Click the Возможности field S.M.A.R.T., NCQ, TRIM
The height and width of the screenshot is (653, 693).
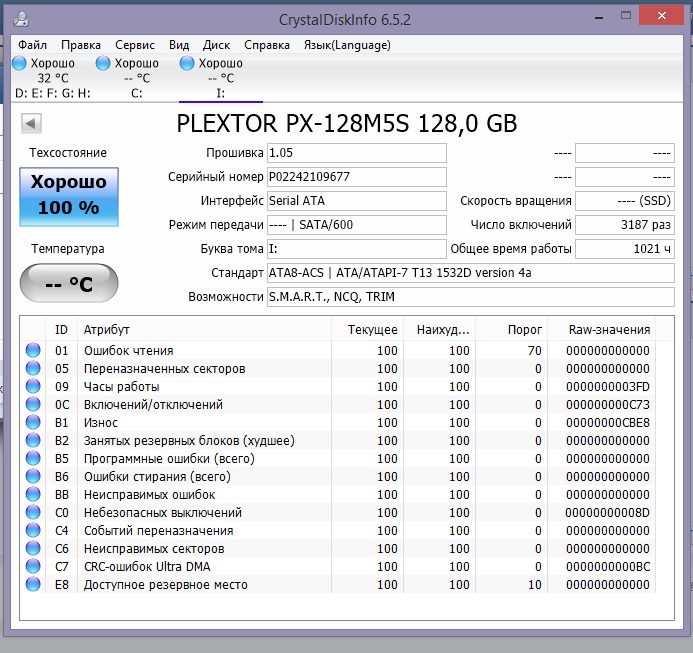471,297
